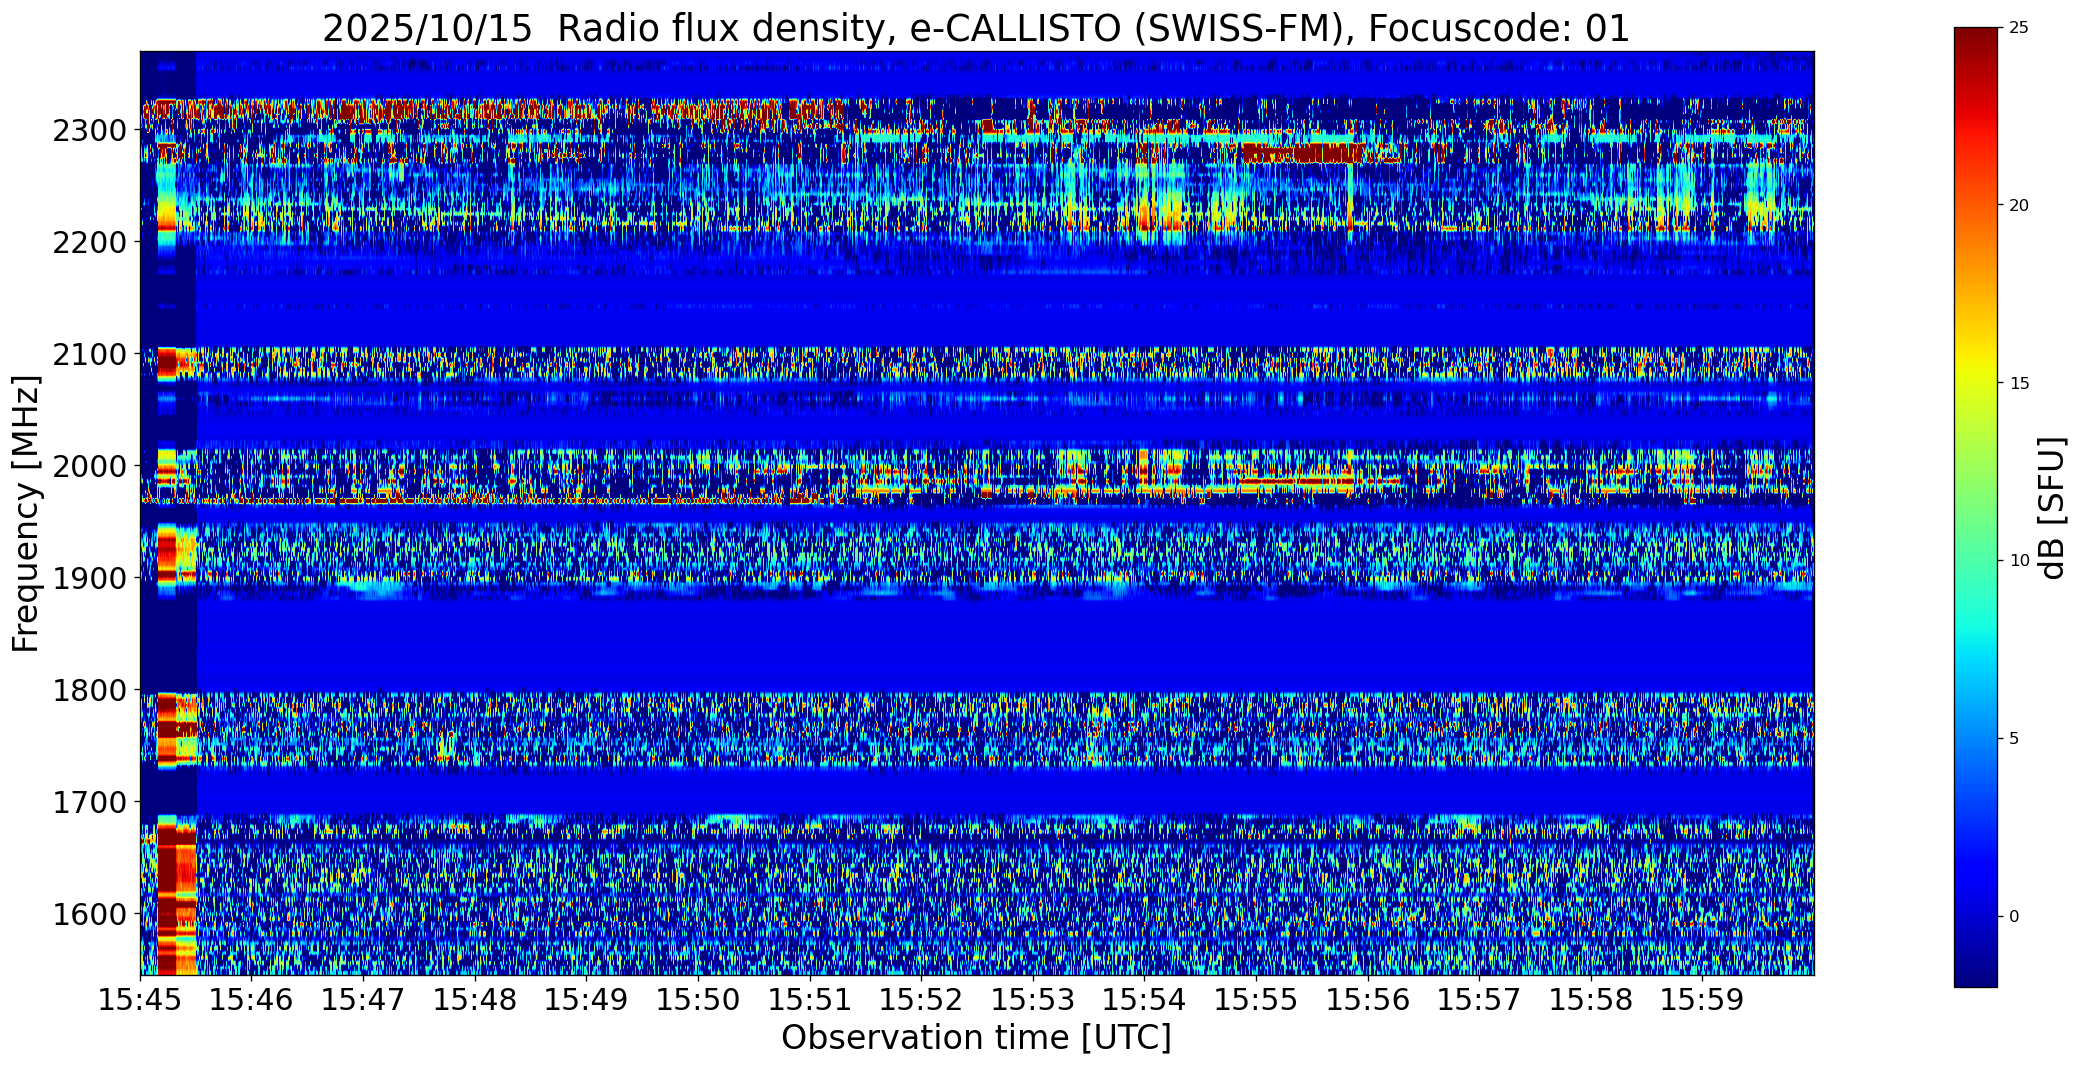Click the dark blue bottom of the colorbar
2082x1067 pixels.
click(1975, 975)
